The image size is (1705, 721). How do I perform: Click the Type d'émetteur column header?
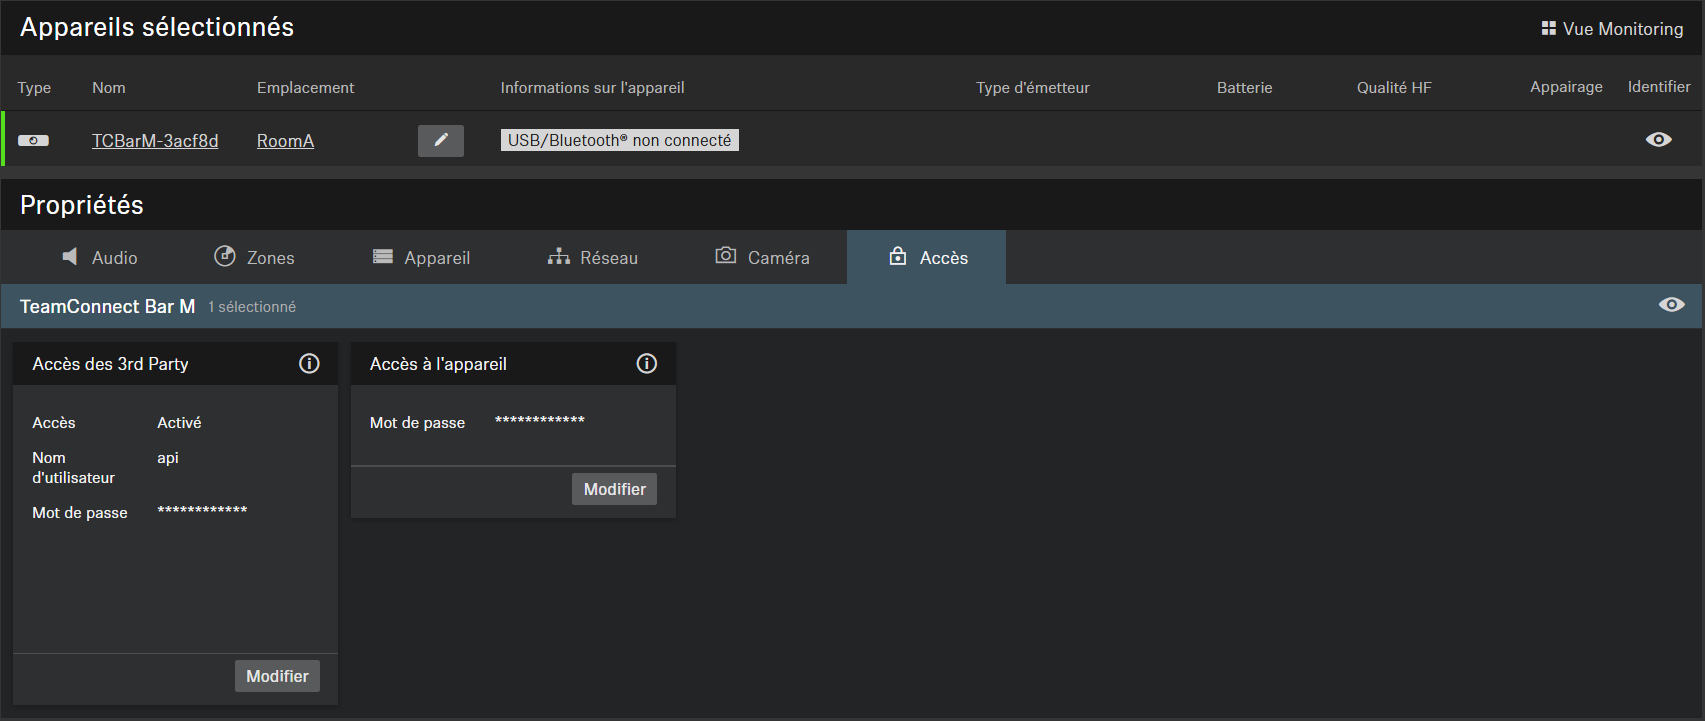pyautogui.click(x=1033, y=88)
